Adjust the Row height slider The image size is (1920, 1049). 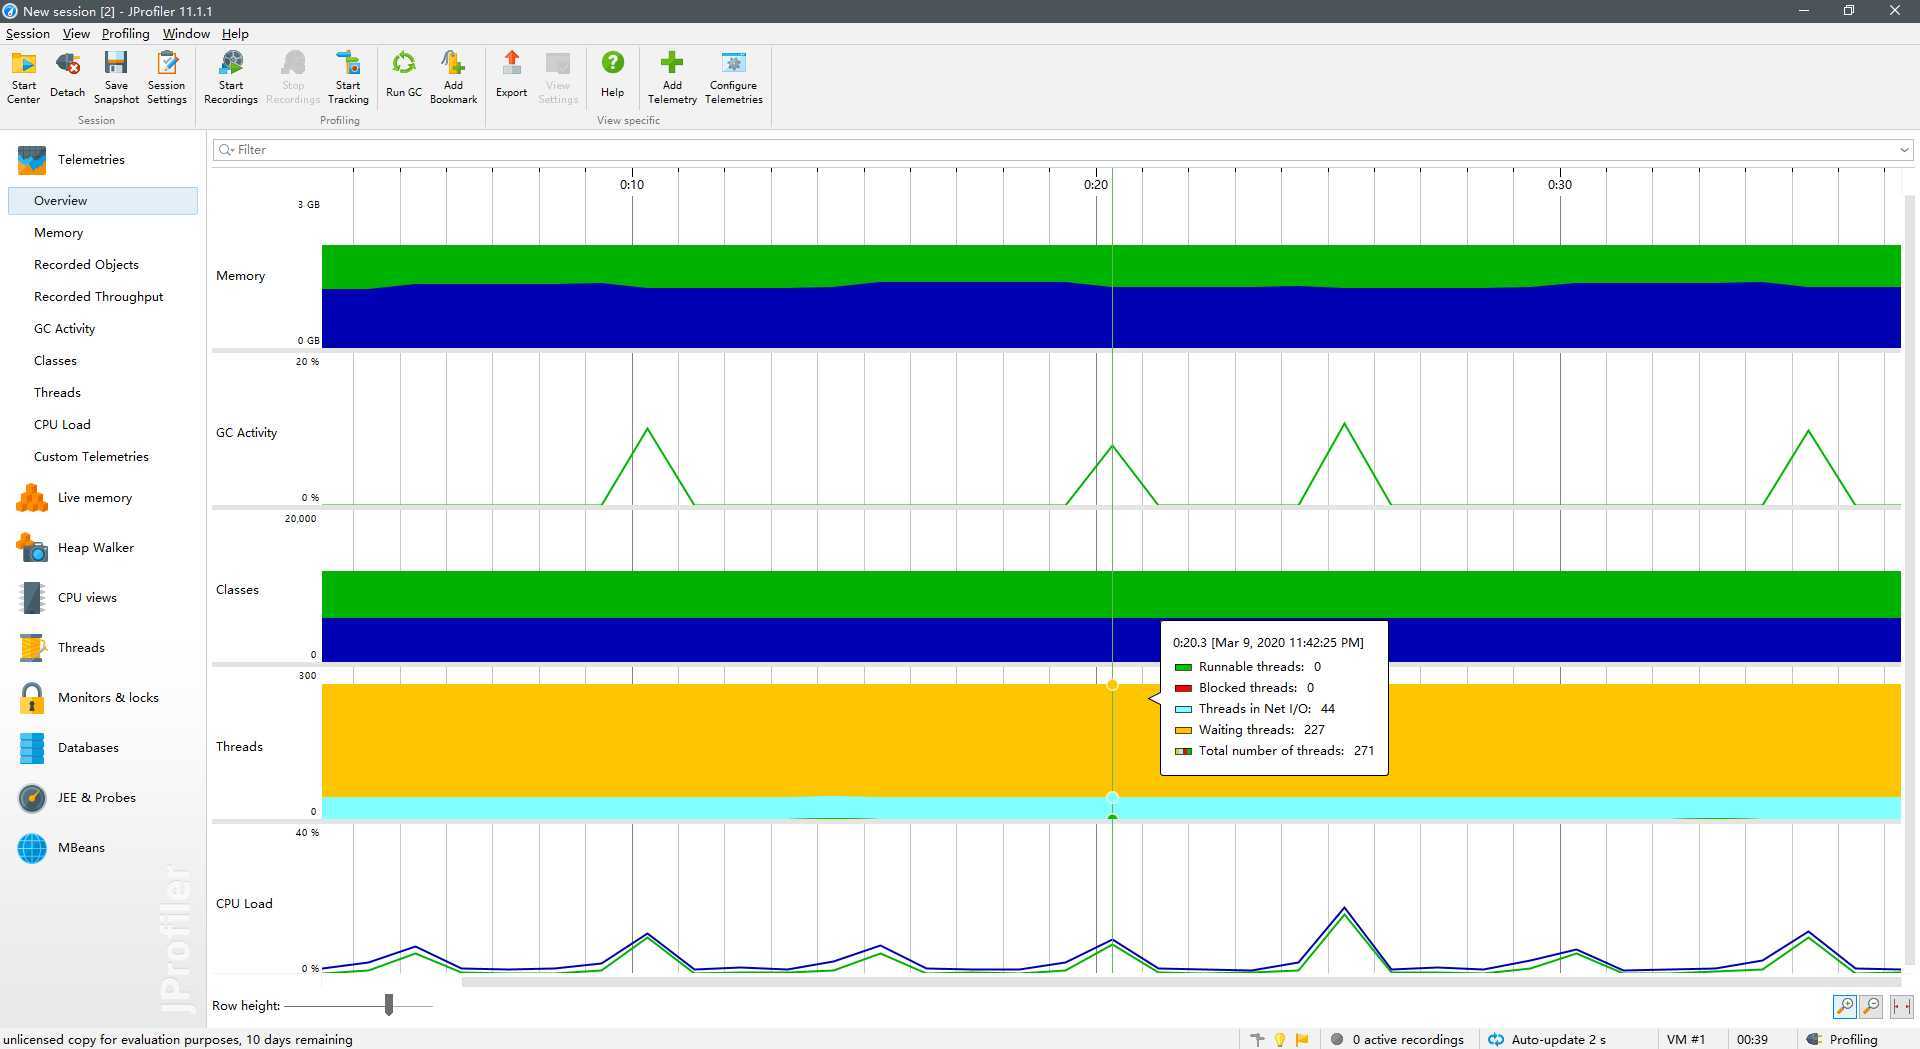pyautogui.click(x=389, y=1004)
